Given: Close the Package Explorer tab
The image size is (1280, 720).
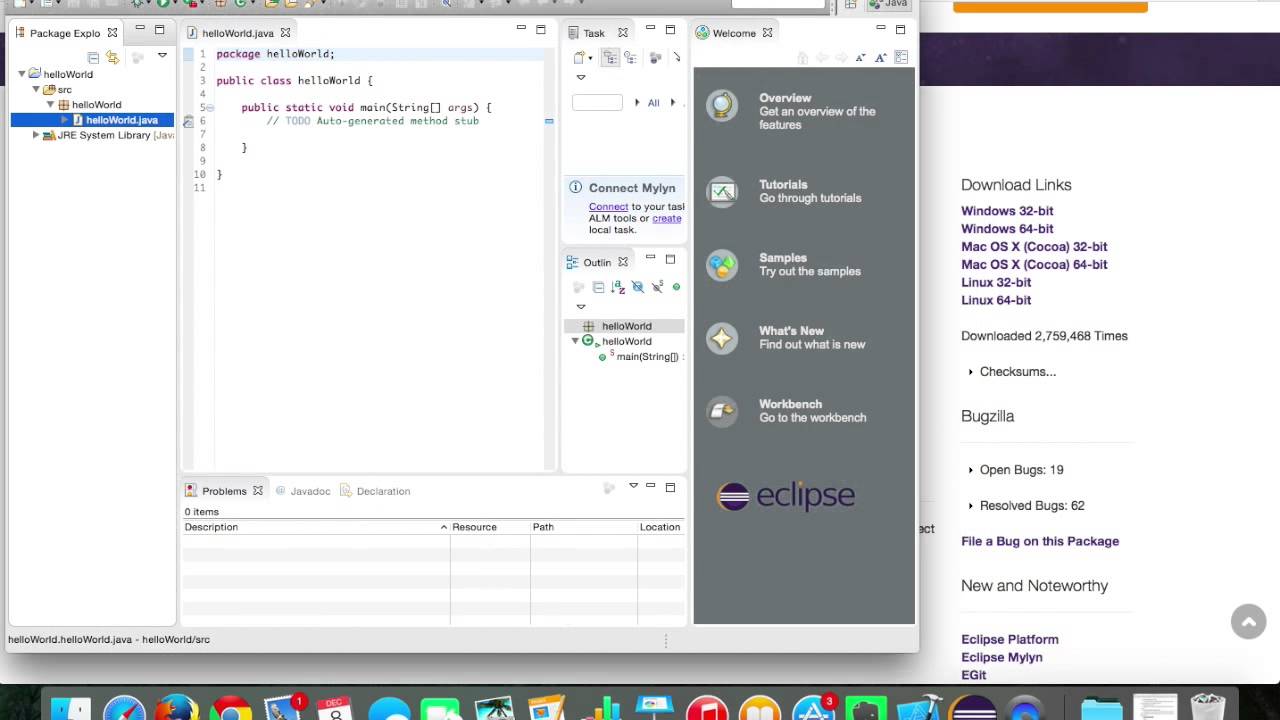Looking at the screenshot, I should point(112,33).
